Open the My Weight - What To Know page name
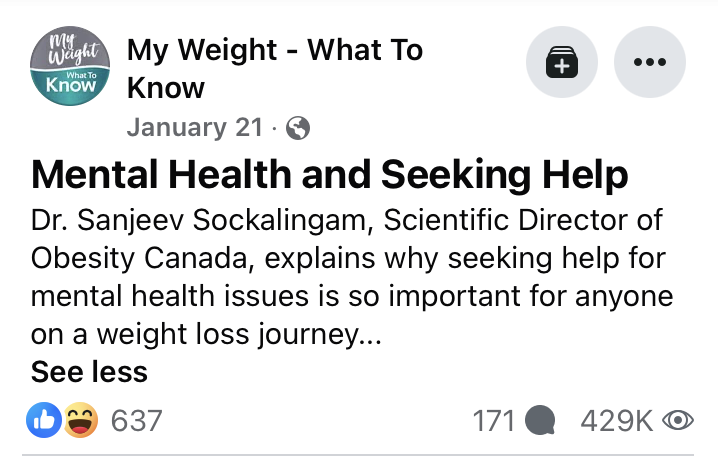Image resolution: width=718 pixels, height=460 pixels. [275, 68]
